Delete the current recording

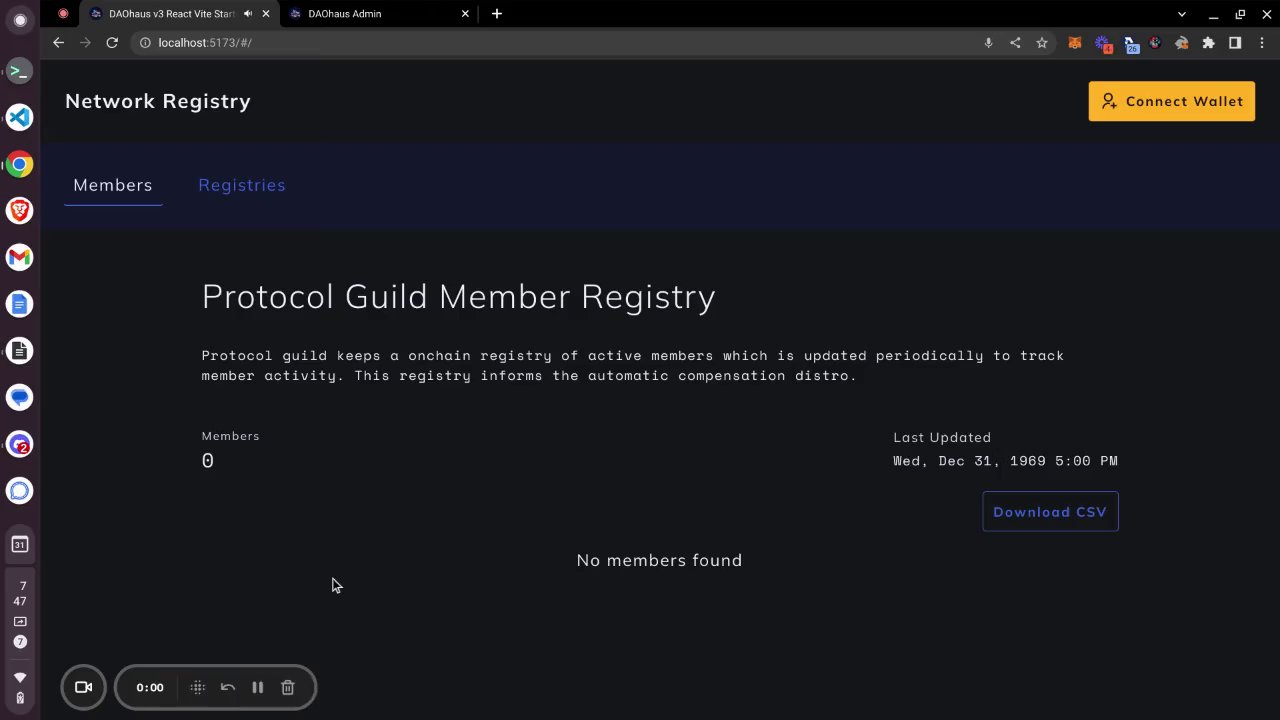pos(287,687)
